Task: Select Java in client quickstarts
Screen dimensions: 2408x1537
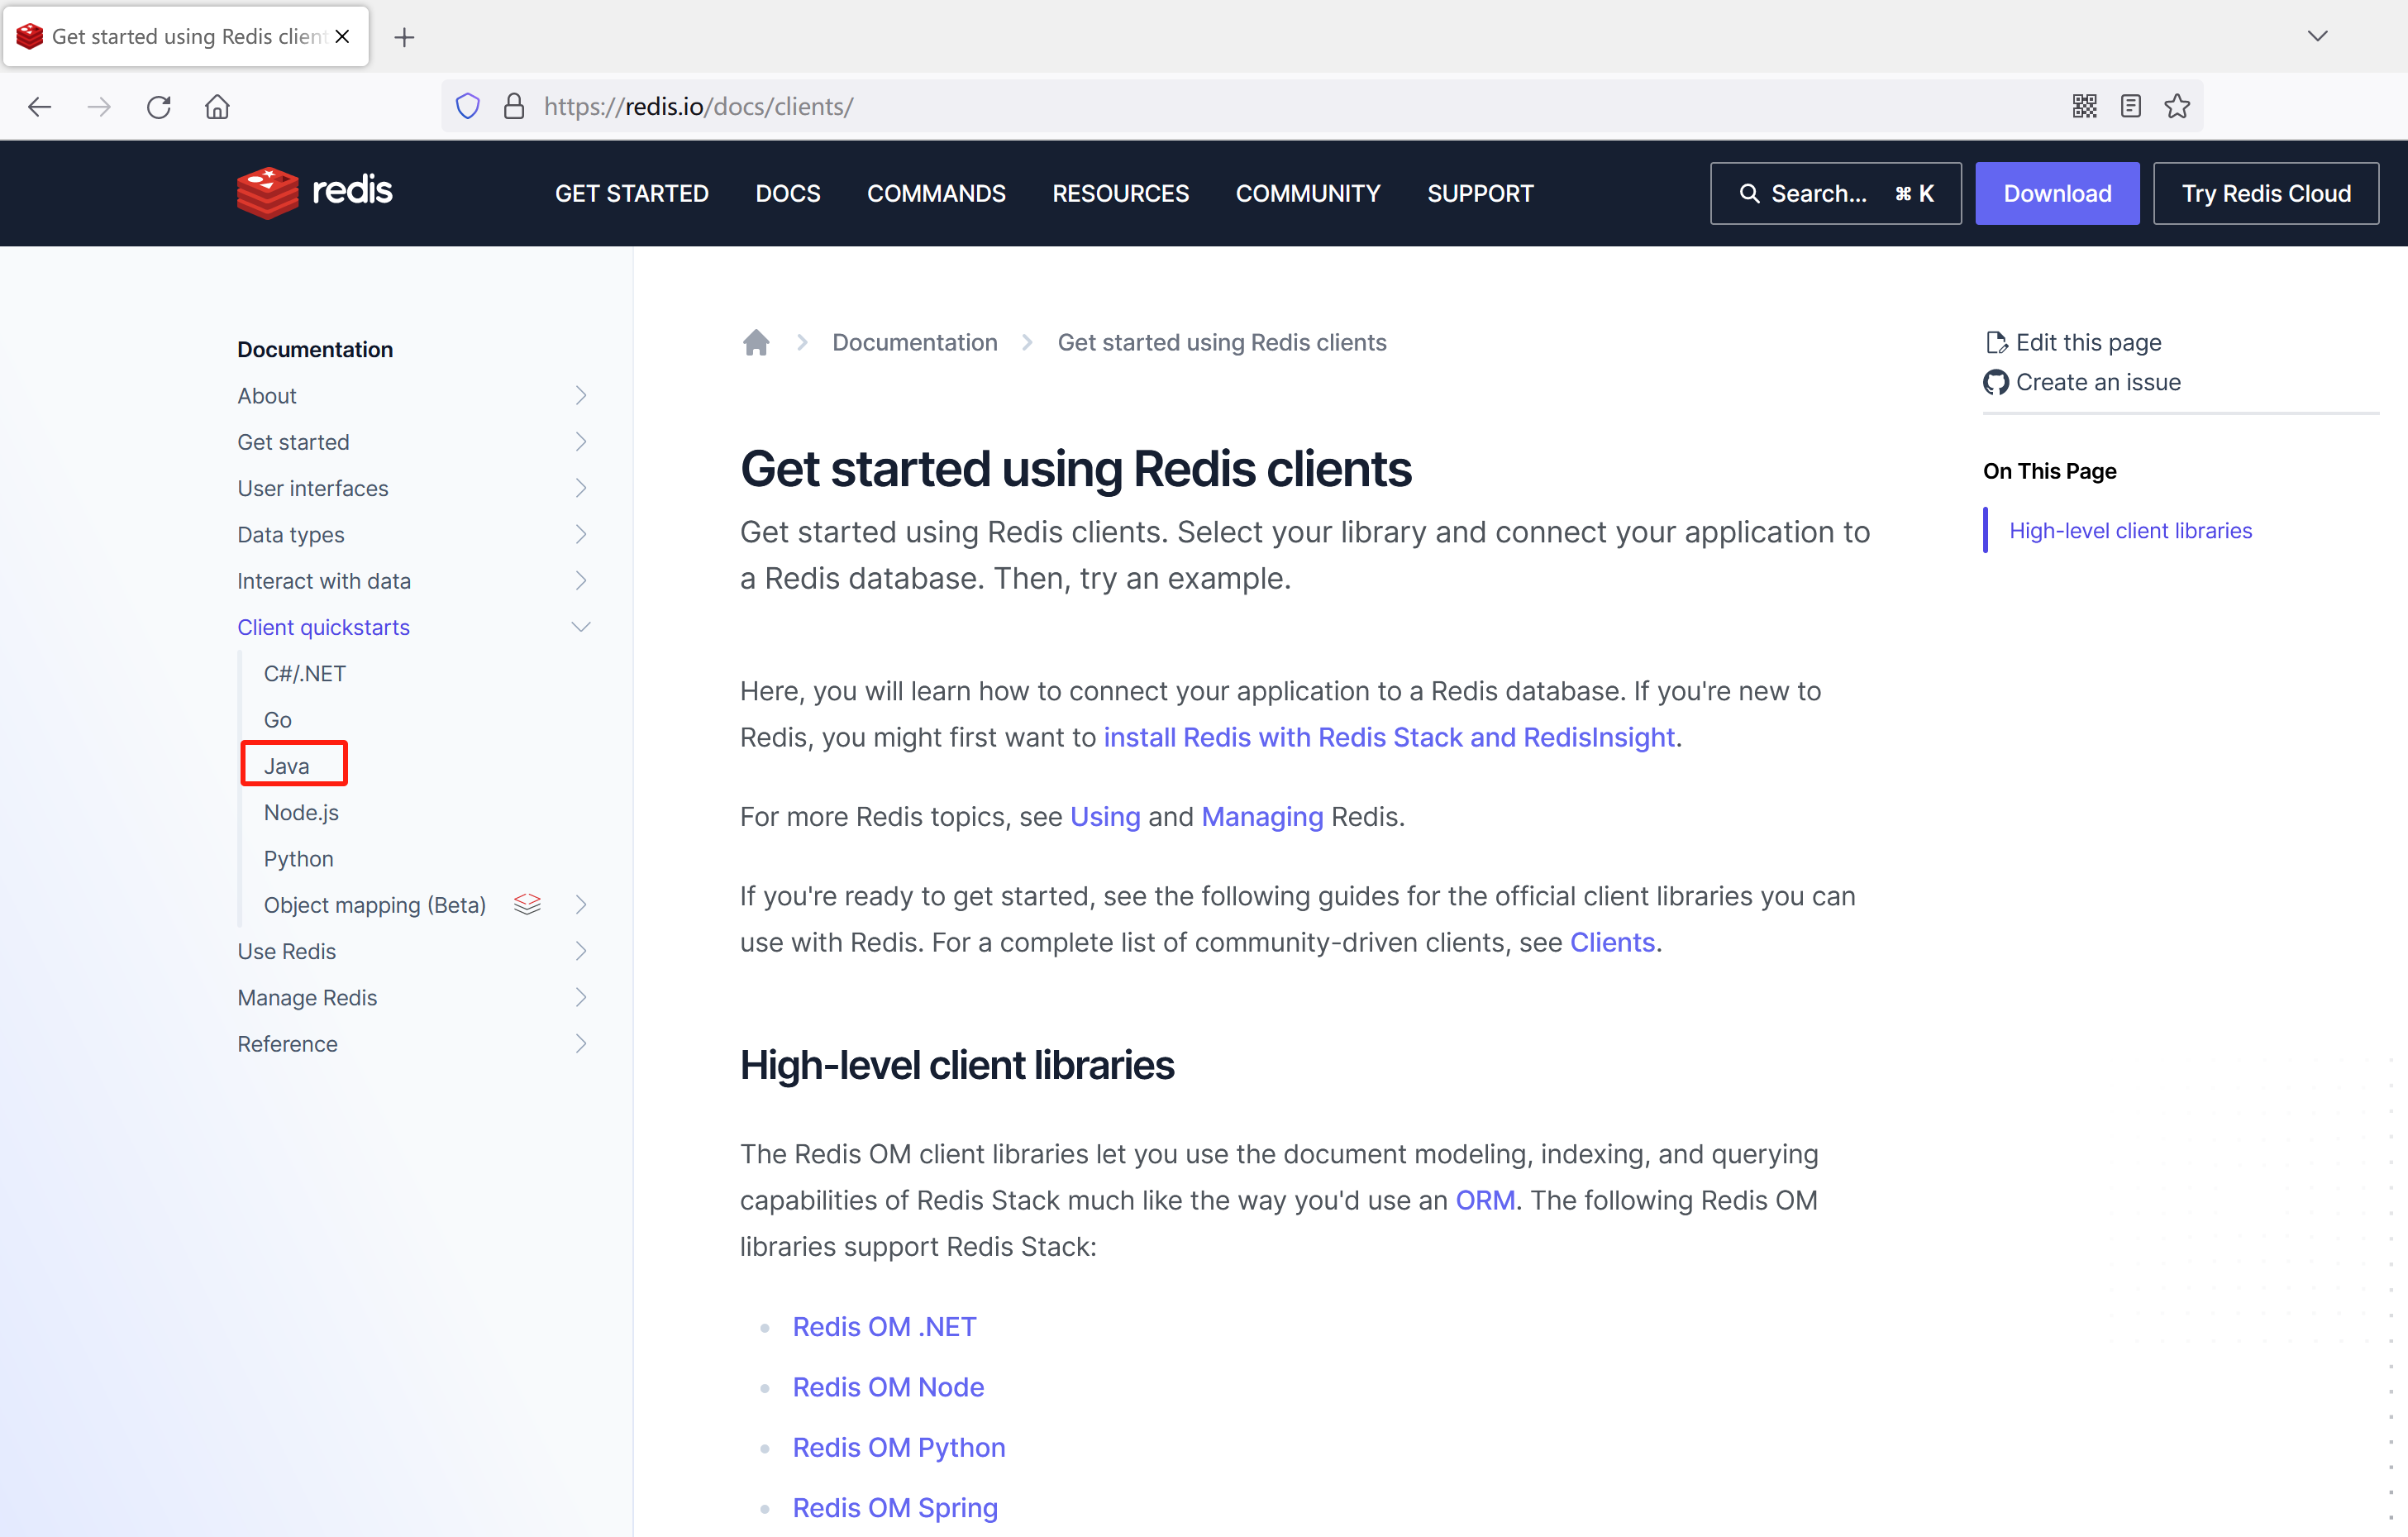Action: 287,766
